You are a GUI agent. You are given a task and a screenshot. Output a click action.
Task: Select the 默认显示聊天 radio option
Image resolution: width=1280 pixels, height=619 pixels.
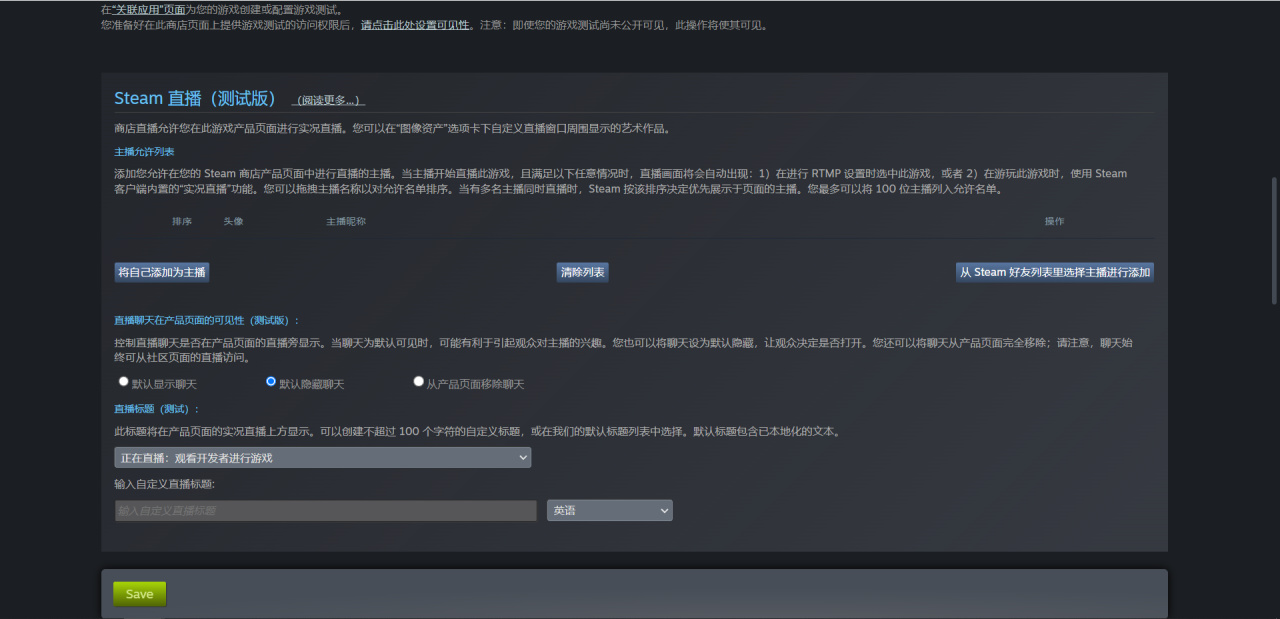tap(124, 382)
